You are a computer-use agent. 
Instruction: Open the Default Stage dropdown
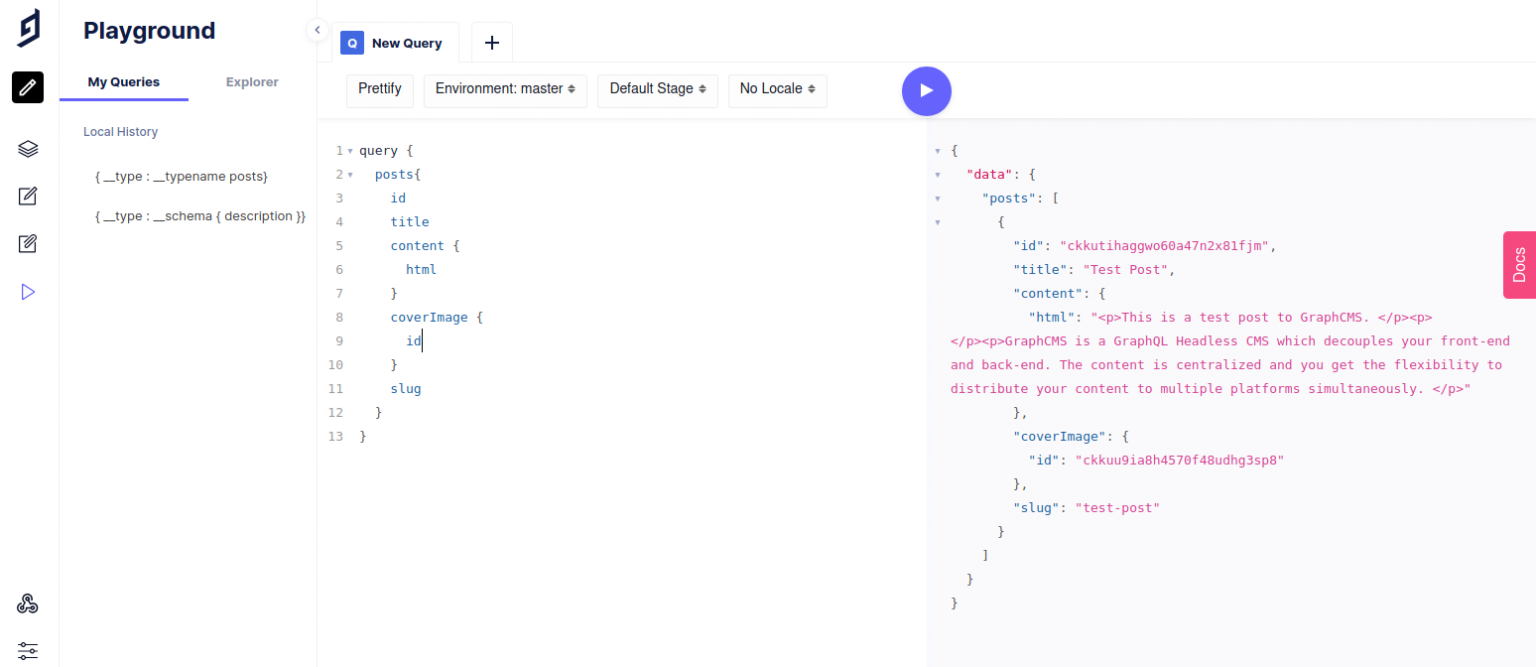pyautogui.click(x=657, y=90)
